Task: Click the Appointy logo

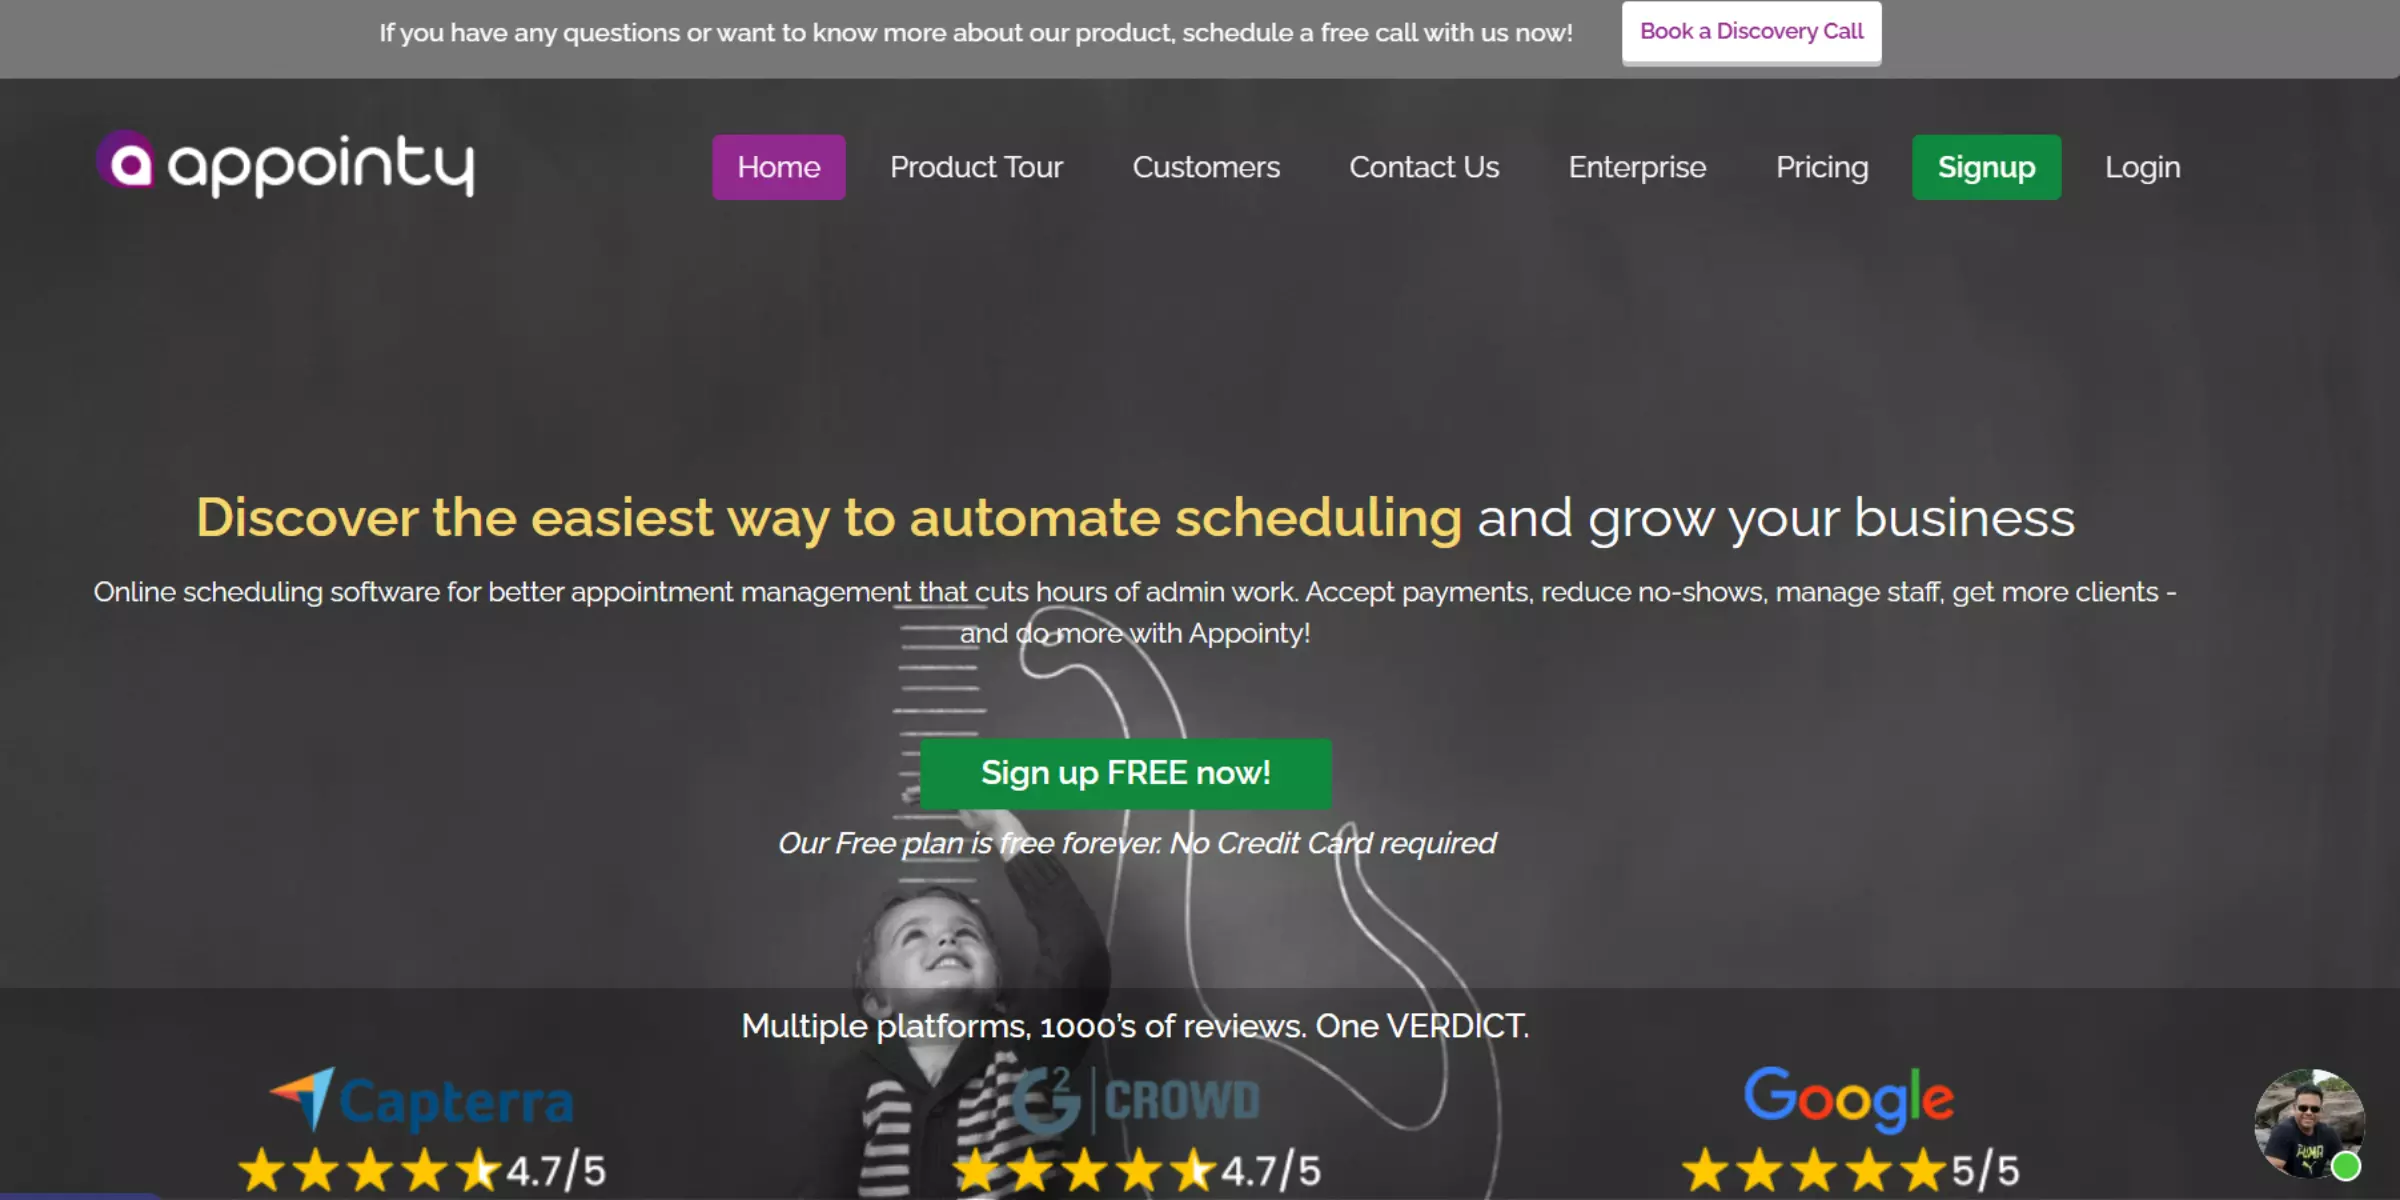Action: [x=286, y=165]
